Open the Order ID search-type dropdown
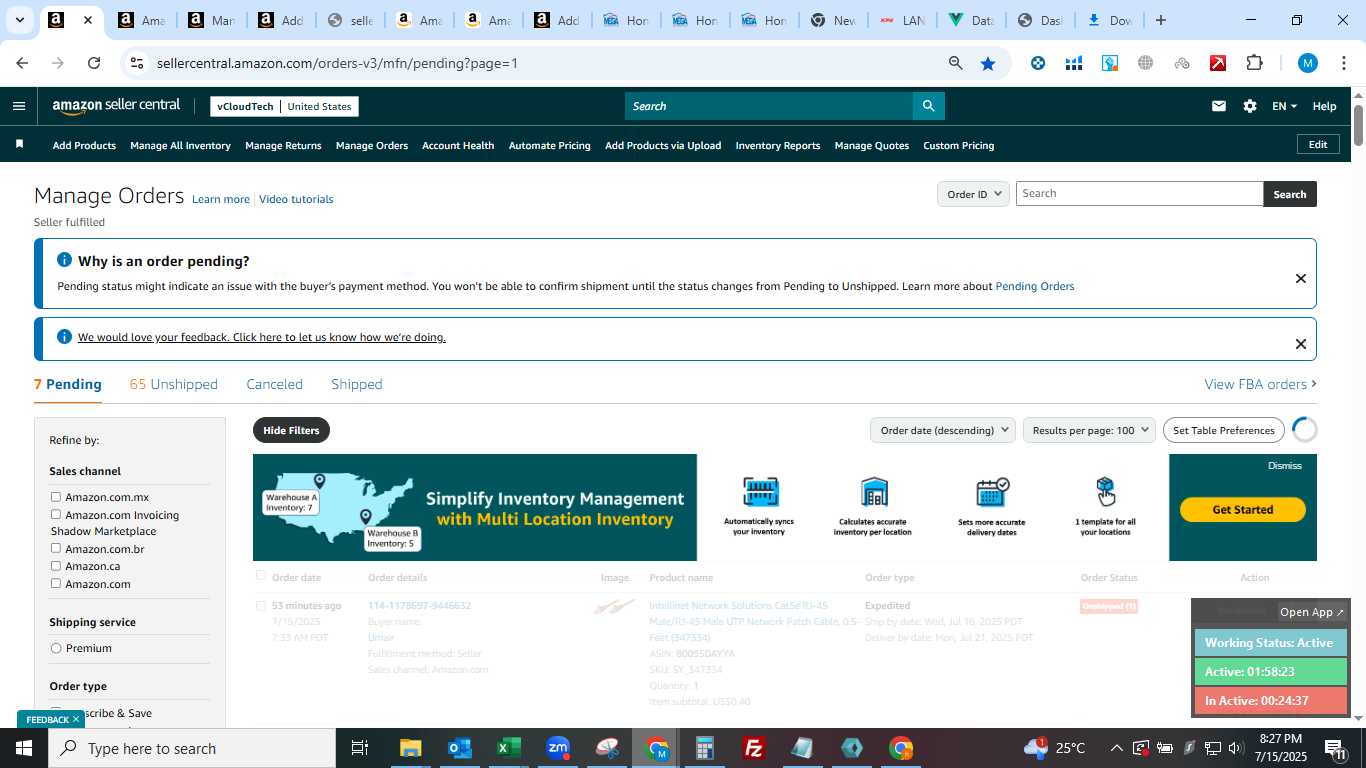Image resolution: width=1366 pixels, height=768 pixels. click(972, 194)
